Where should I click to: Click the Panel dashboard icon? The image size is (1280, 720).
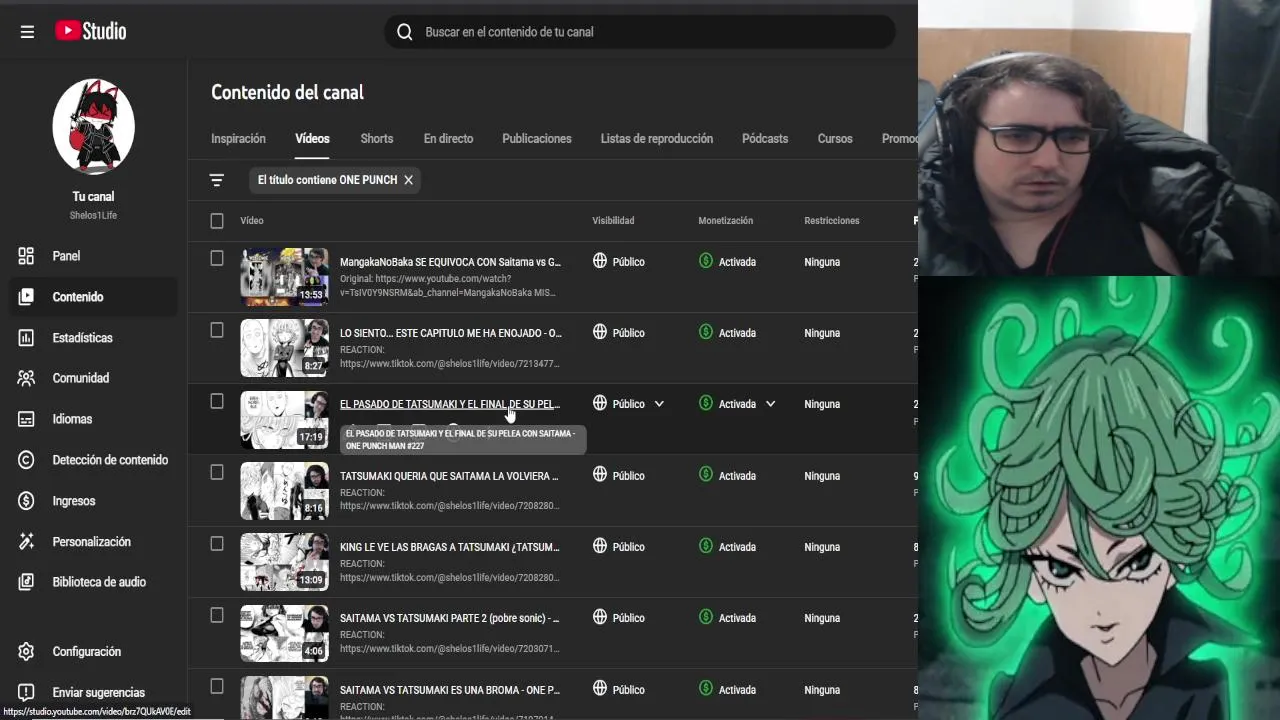[26, 256]
